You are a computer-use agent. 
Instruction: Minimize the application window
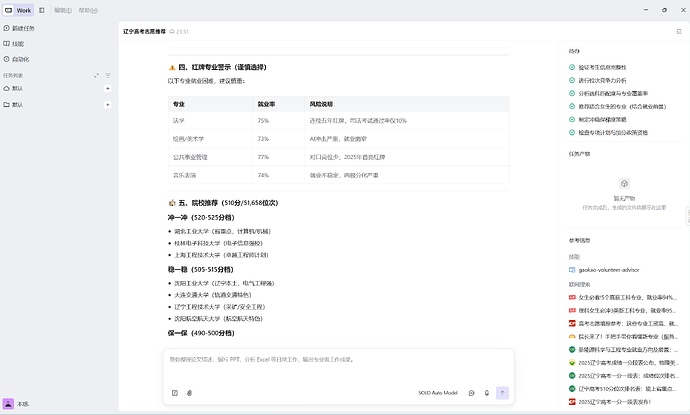[646, 10]
